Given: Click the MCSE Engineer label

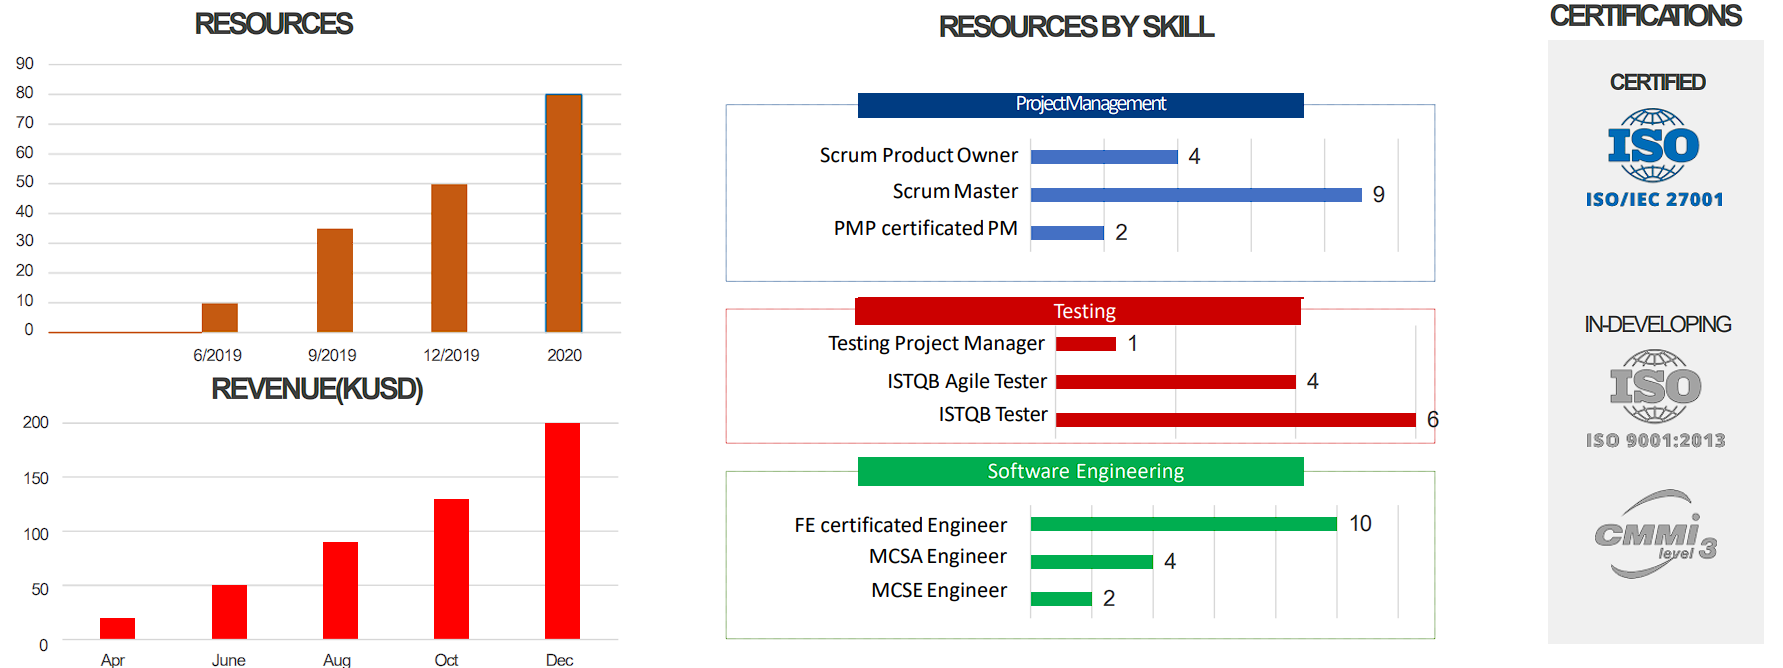Looking at the screenshot, I should [939, 590].
